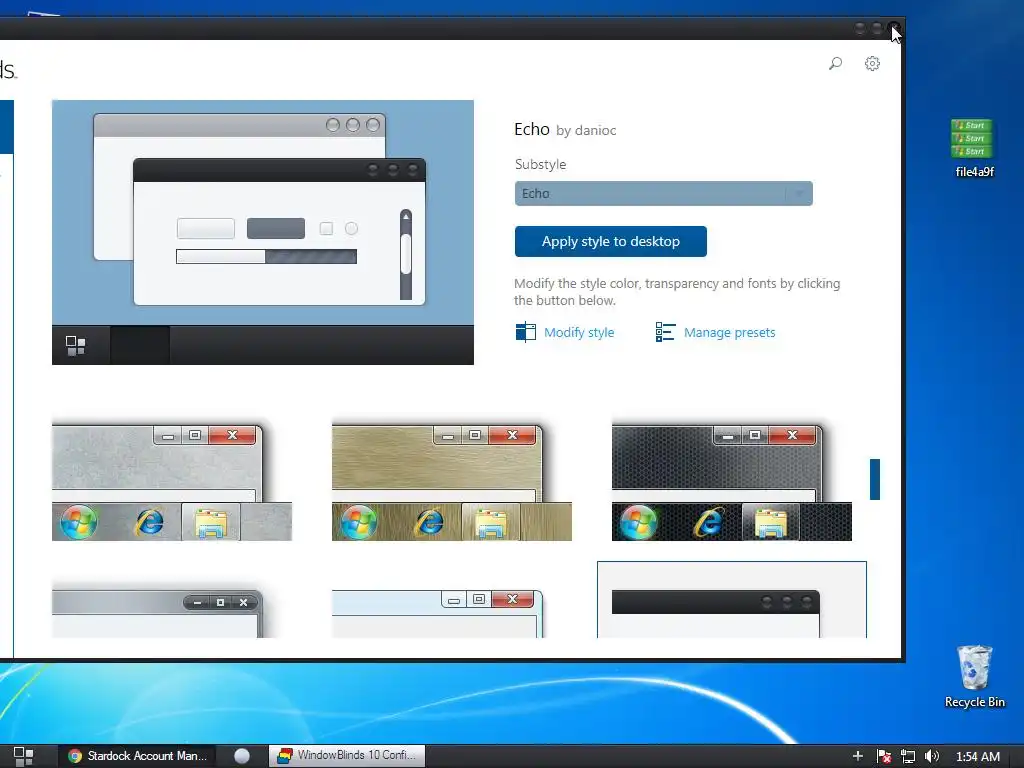Click the round white taskbar icon
The image size is (1024, 768).
[242, 756]
